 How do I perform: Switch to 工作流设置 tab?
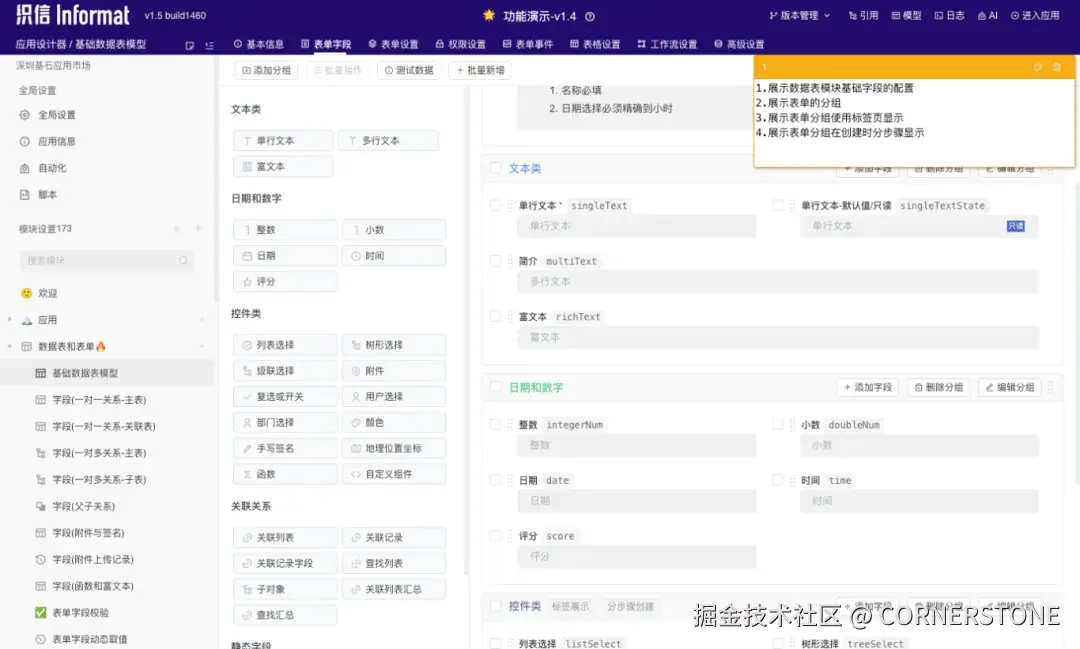(x=667, y=44)
